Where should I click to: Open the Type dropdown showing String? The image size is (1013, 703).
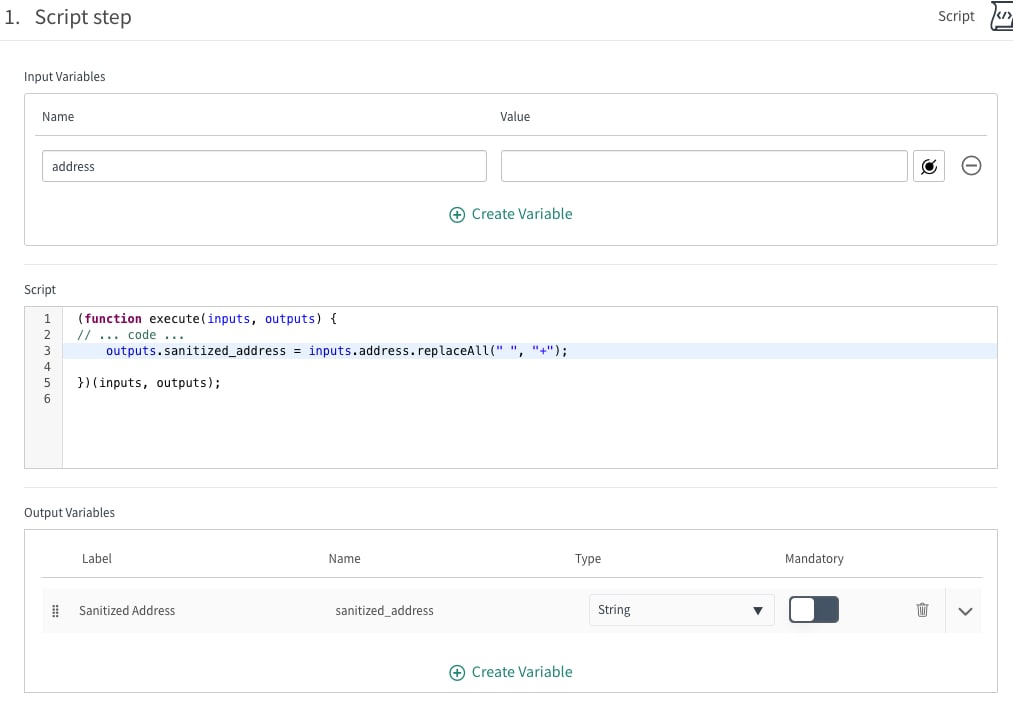point(681,610)
